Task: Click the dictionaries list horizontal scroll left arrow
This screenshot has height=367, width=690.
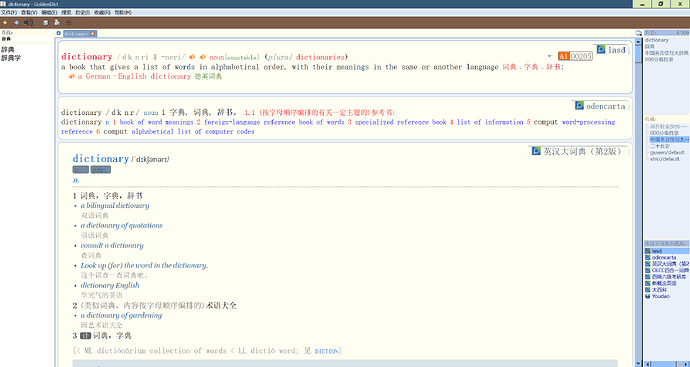Action: pyautogui.click(x=647, y=363)
